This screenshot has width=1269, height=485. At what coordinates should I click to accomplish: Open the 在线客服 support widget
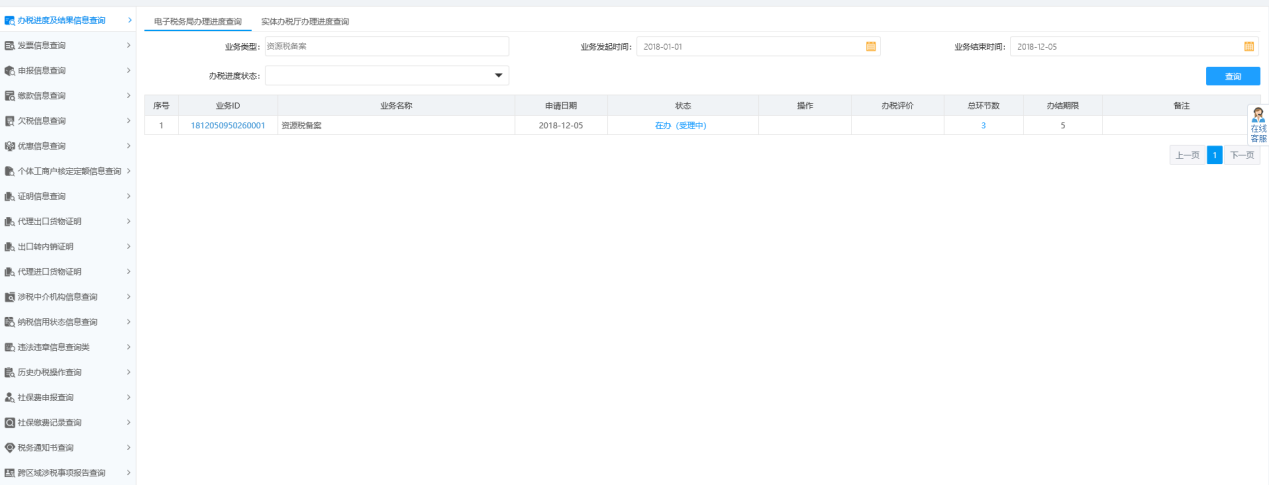[1258, 125]
